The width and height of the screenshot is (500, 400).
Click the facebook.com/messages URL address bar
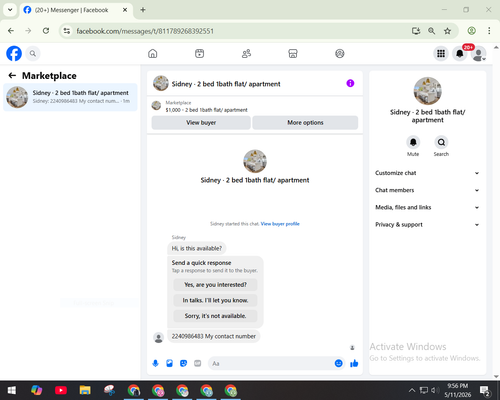point(145,31)
